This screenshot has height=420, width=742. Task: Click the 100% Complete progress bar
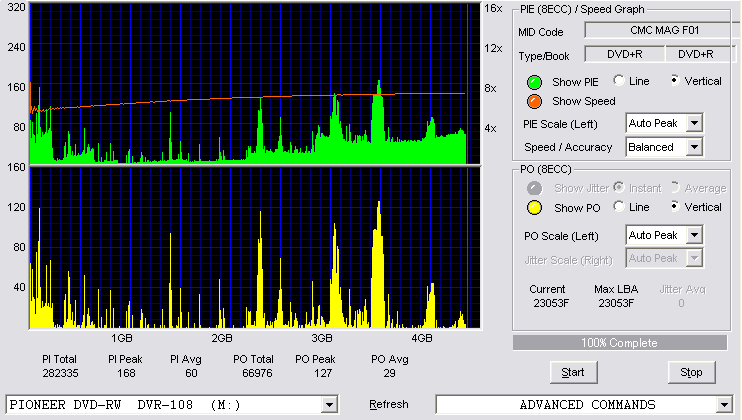click(619, 343)
